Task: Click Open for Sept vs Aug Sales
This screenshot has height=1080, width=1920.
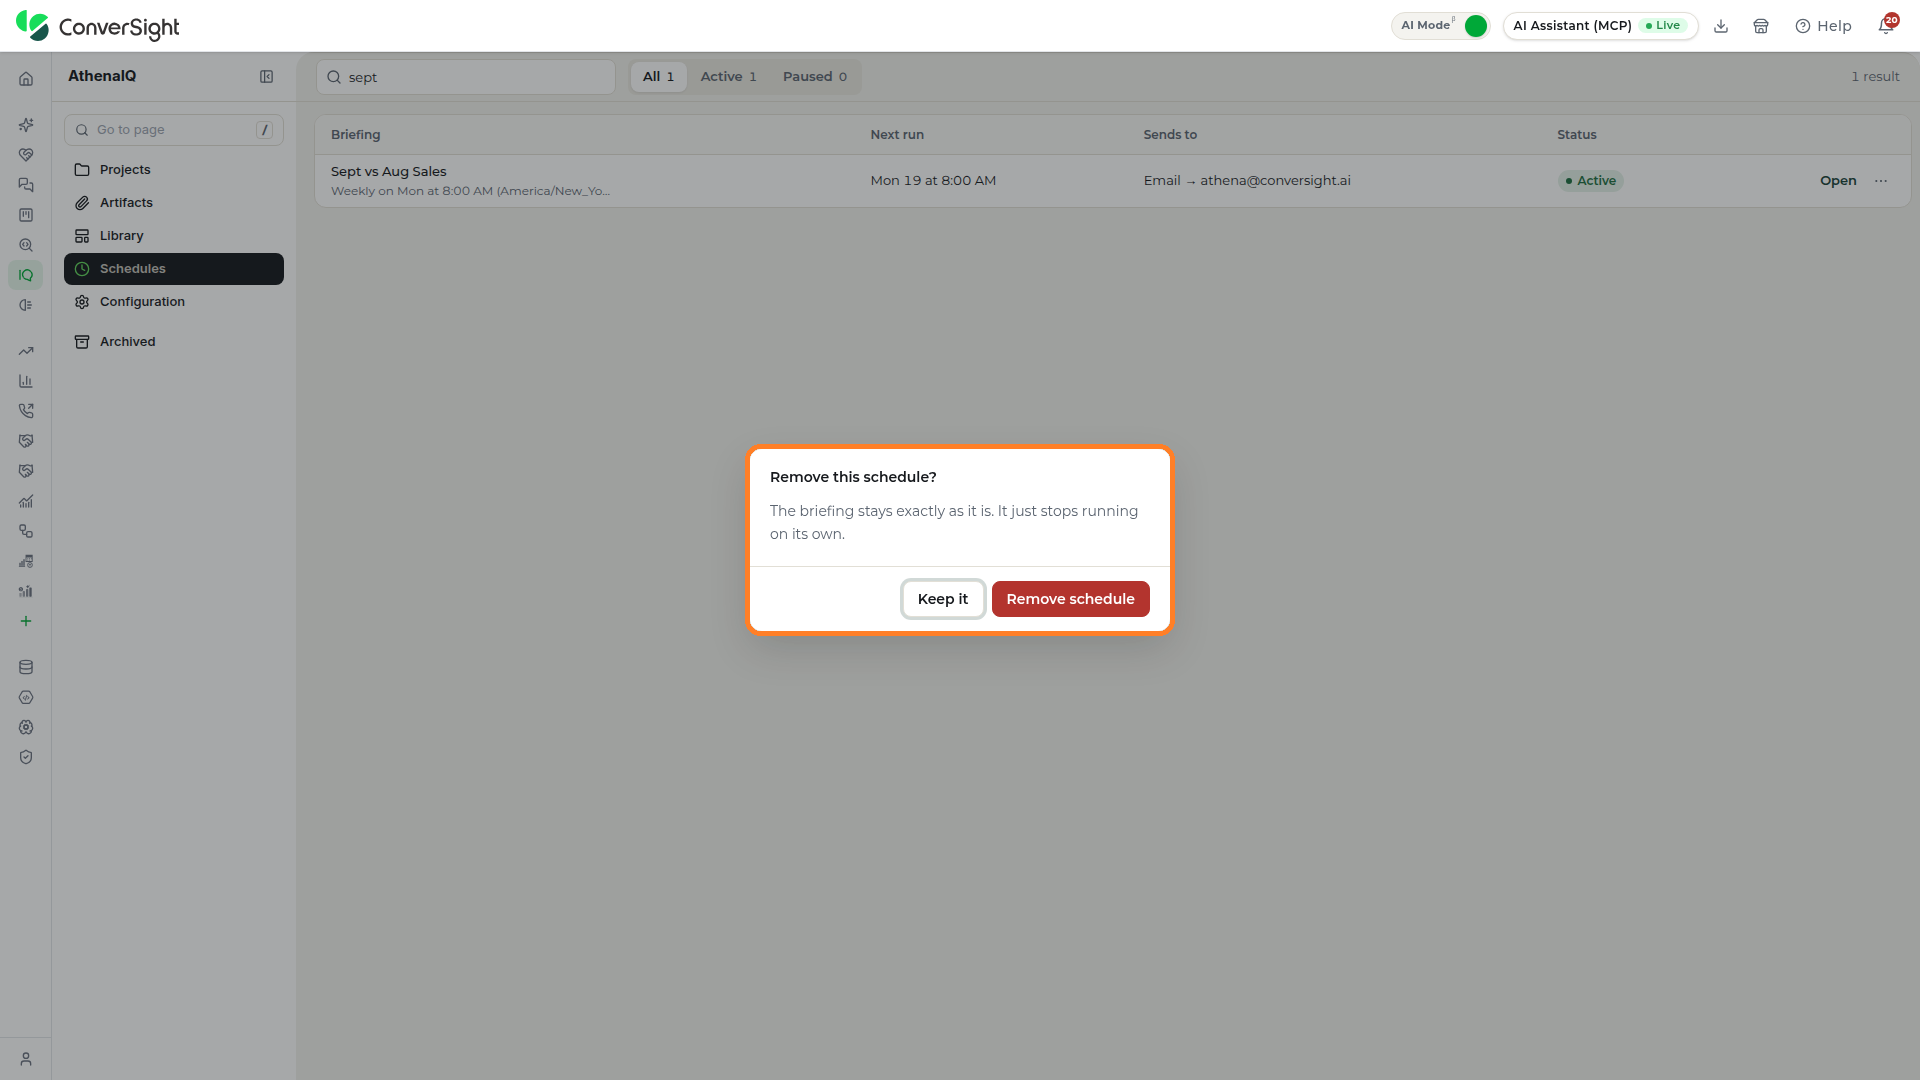Action: tap(1838, 181)
